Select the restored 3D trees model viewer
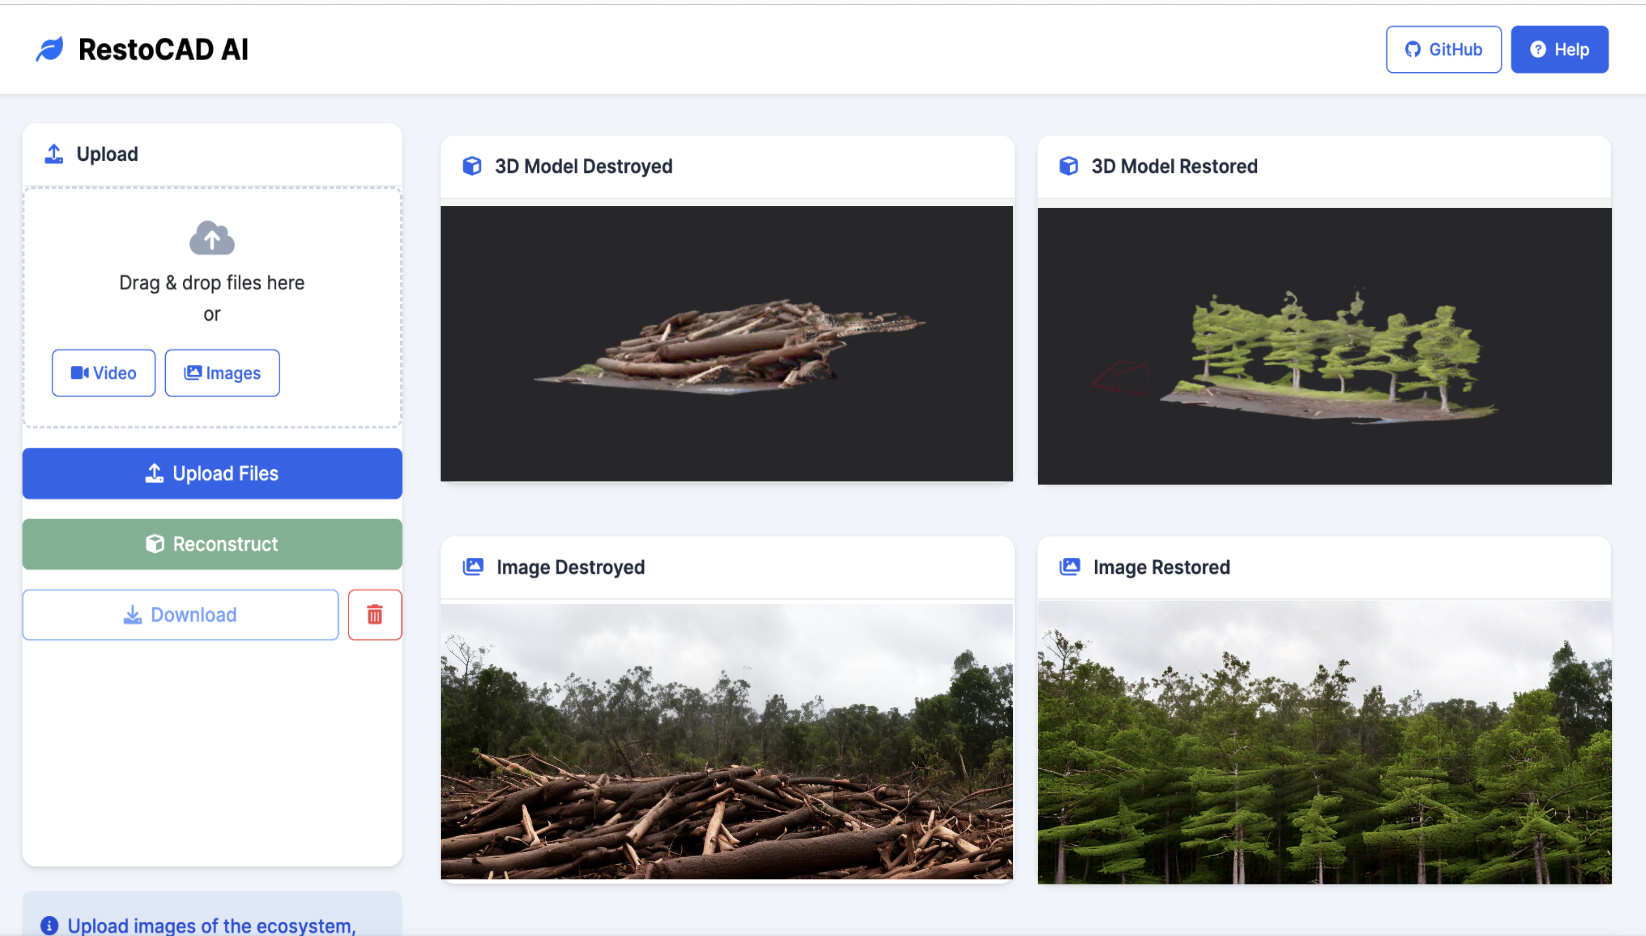The width and height of the screenshot is (1646, 936). click(x=1325, y=346)
